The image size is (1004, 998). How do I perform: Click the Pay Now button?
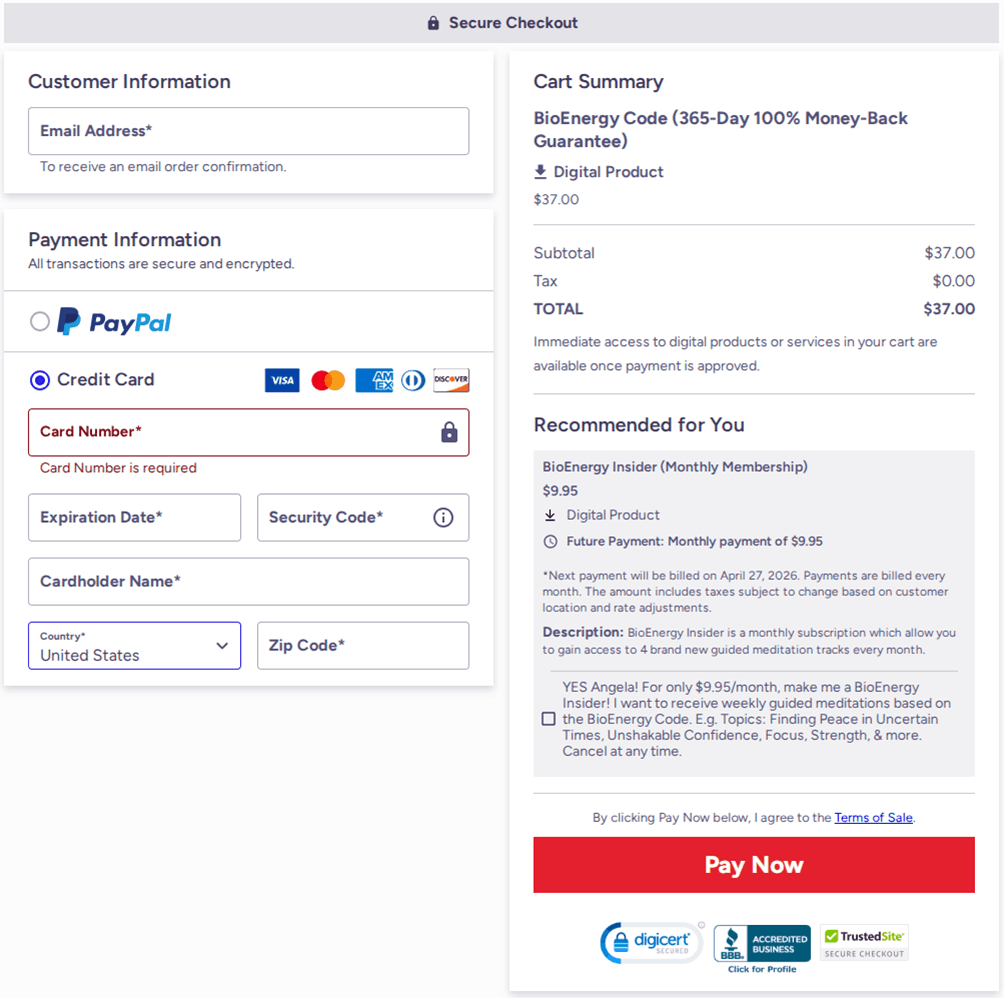pyautogui.click(x=753, y=864)
